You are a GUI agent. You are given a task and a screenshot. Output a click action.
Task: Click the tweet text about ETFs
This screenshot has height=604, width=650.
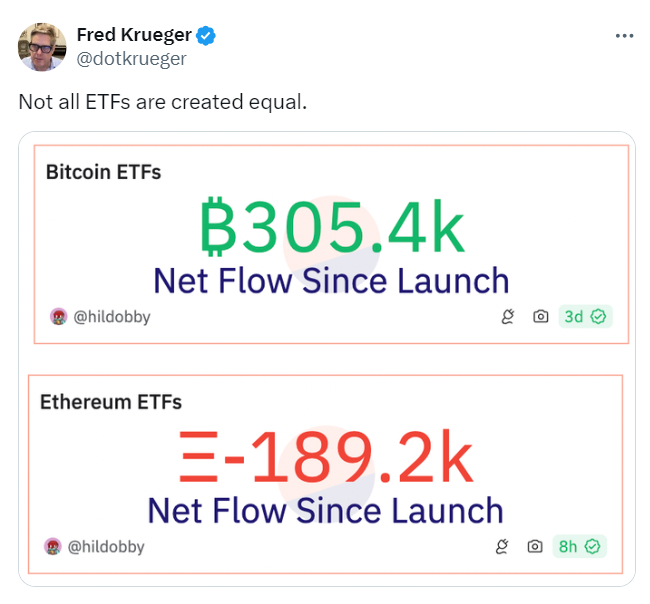point(163,102)
